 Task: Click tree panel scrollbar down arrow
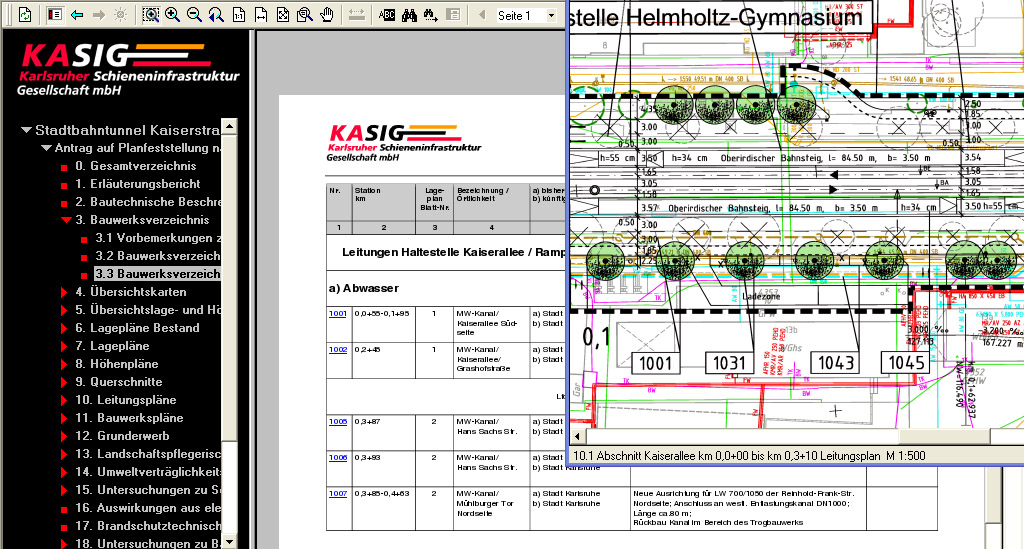tap(229, 542)
